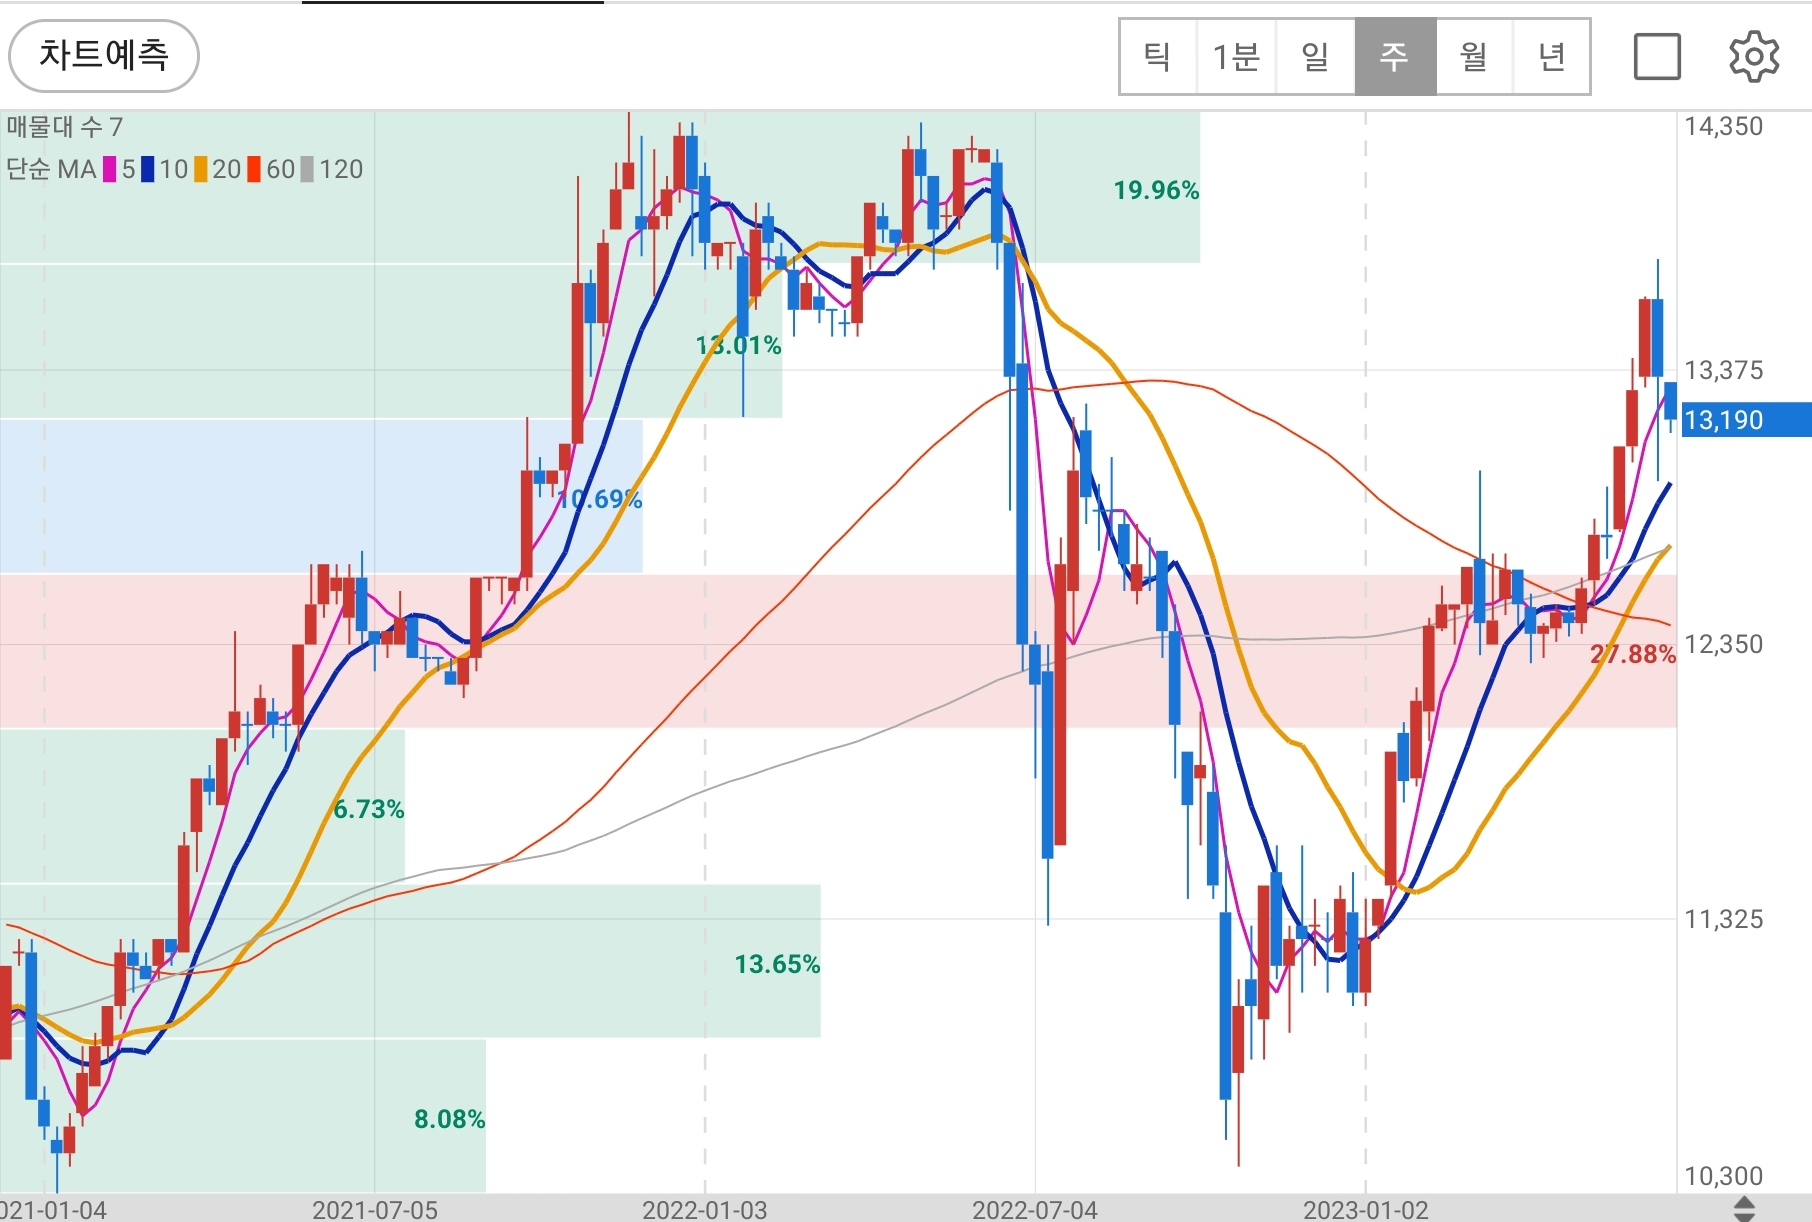The height and width of the screenshot is (1222, 1812).
Task: Click the 13,375 price axis label
Action: (x=1724, y=370)
